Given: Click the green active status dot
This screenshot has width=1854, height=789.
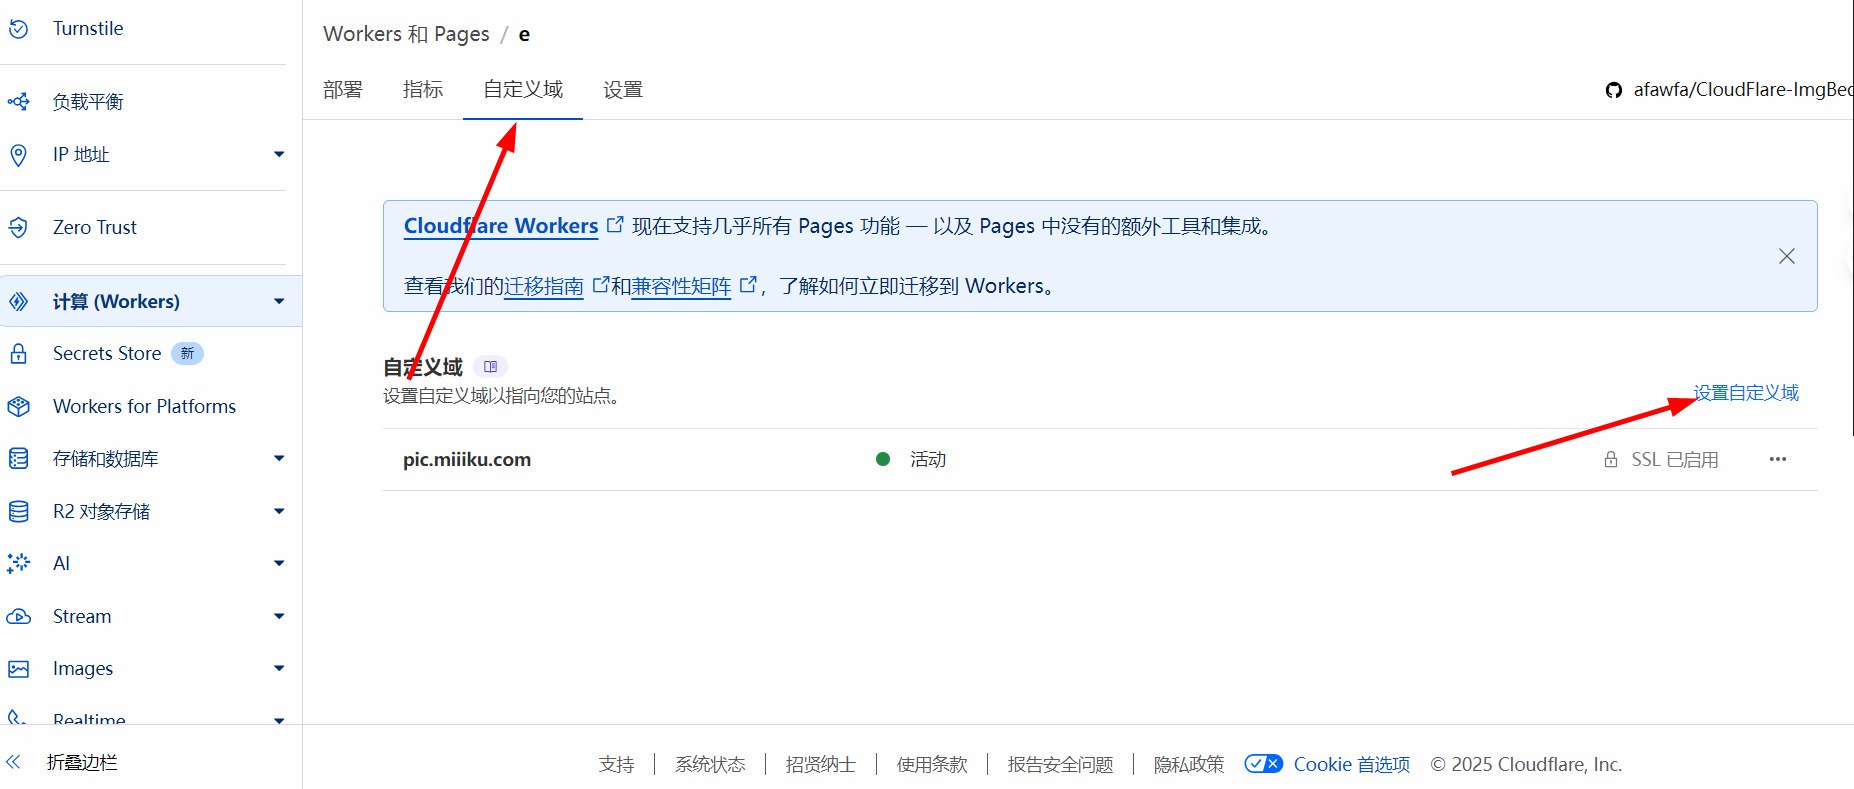Looking at the screenshot, I should [x=883, y=459].
